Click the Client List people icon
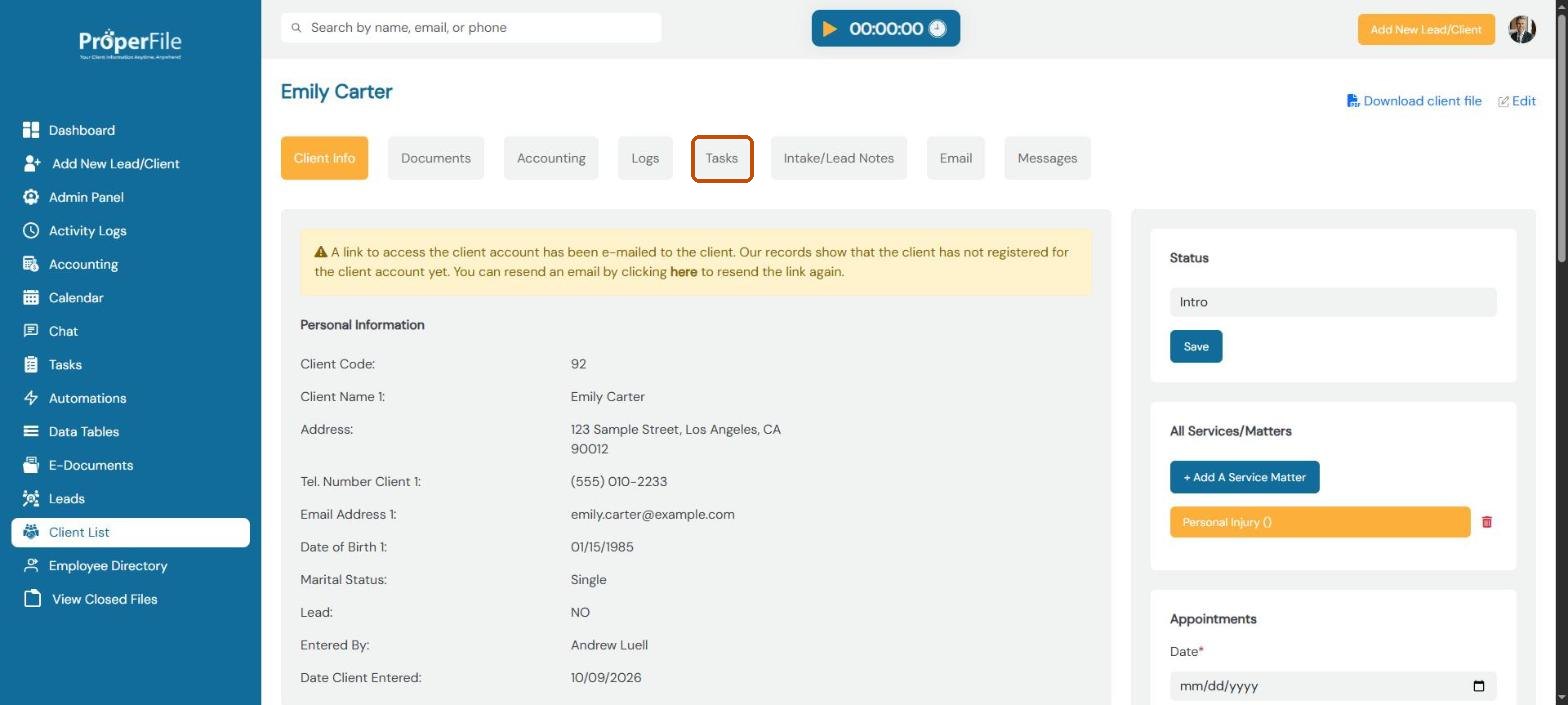Screen dimensions: 1568x705 (x=31, y=532)
